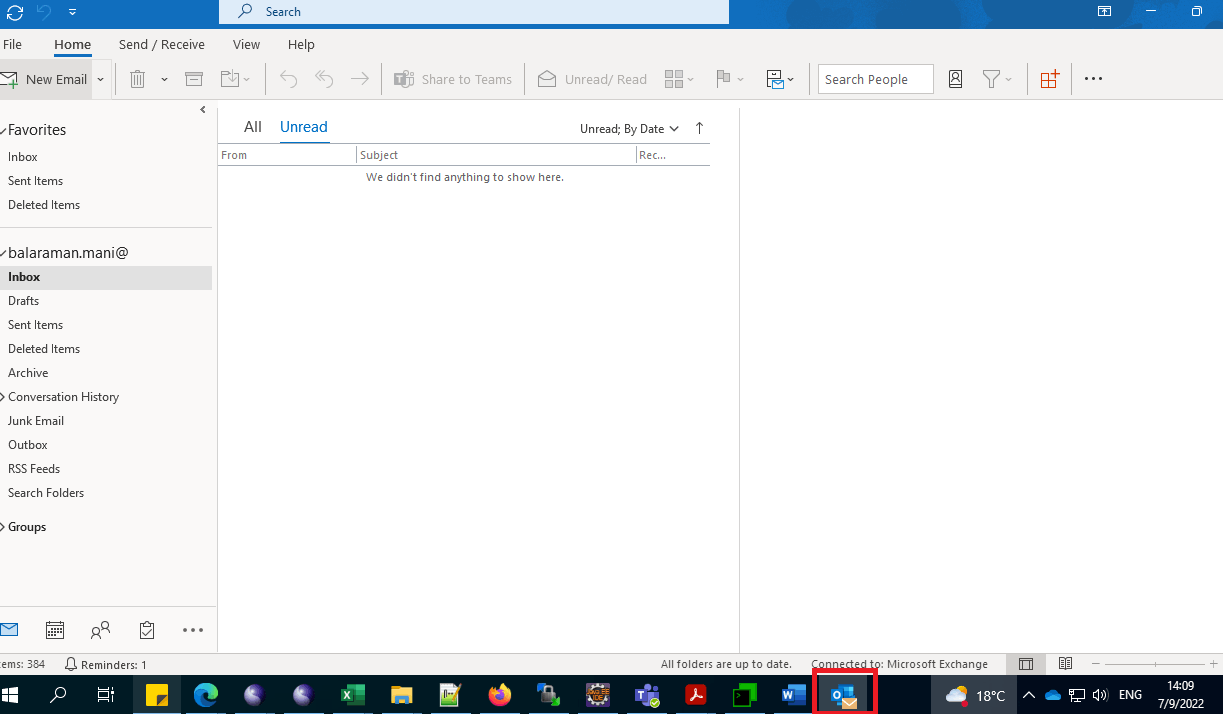
Task: Open the Junk Email folder
Action: [35, 420]
